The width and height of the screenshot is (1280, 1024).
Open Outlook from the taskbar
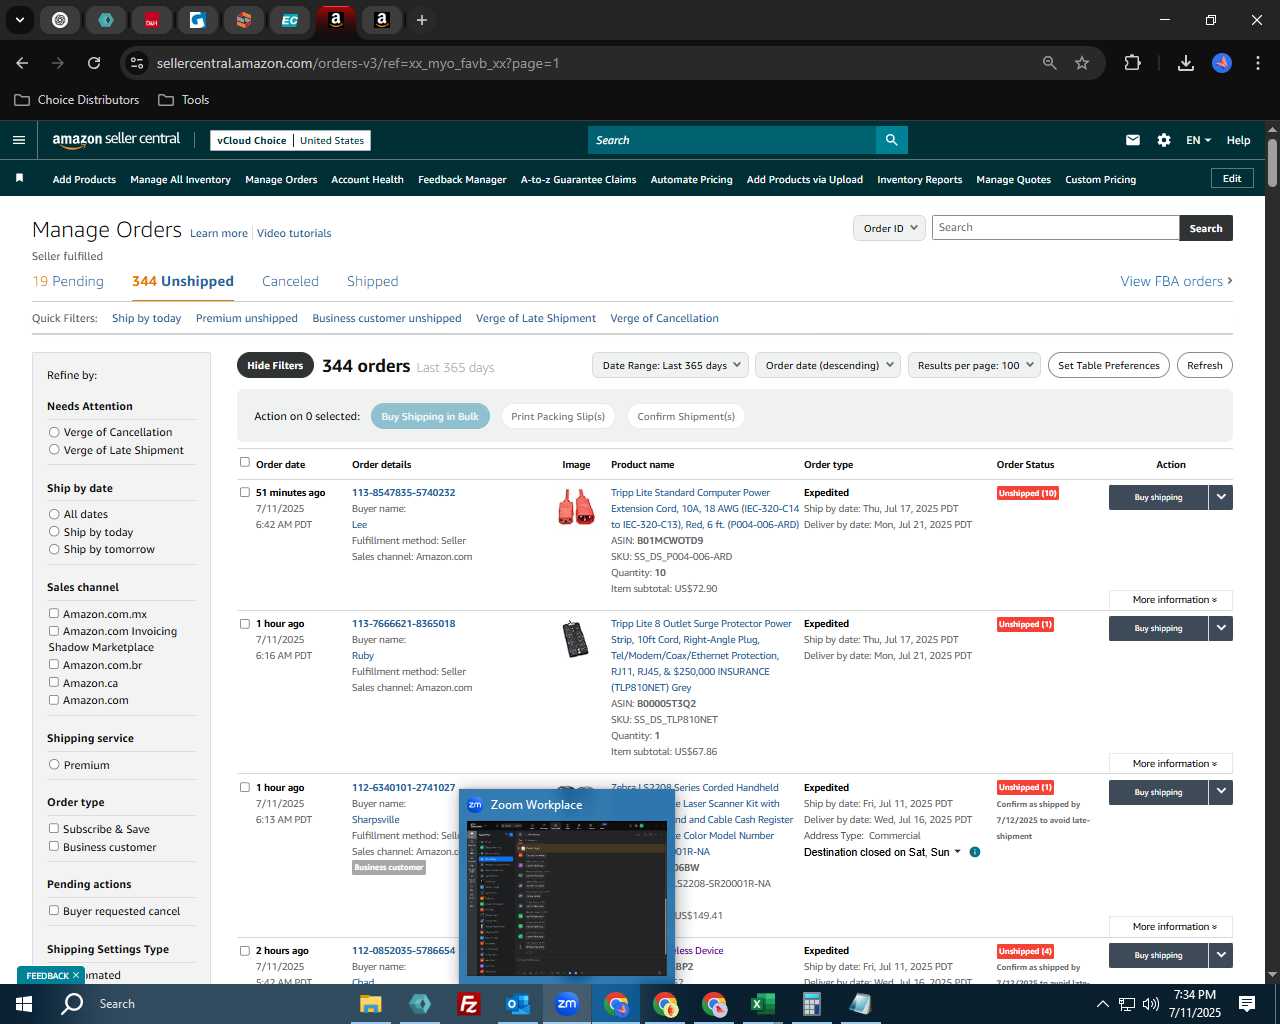(x=517, y=1004)
